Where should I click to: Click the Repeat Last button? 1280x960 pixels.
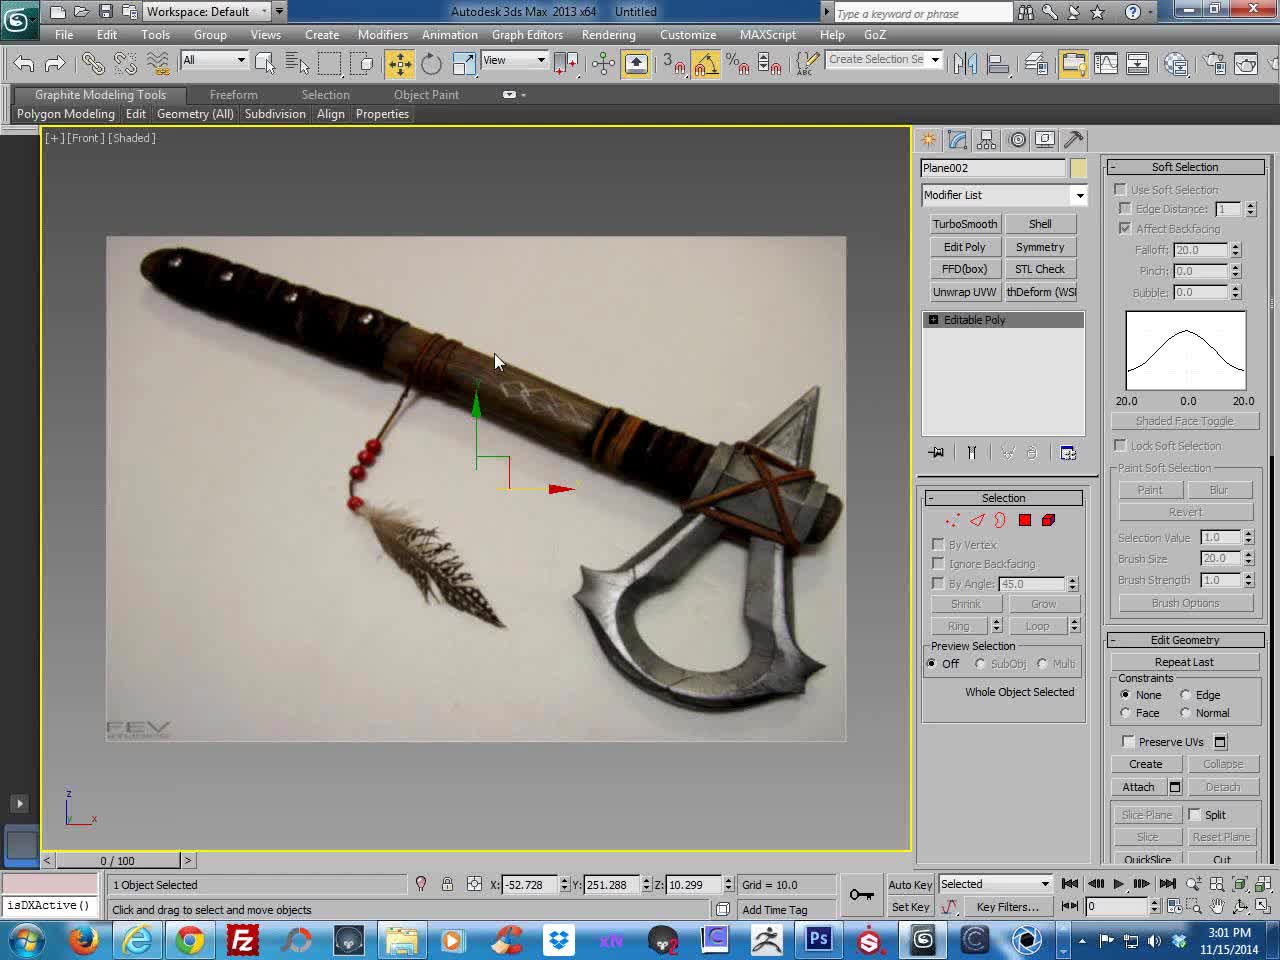click(1185, 662)
